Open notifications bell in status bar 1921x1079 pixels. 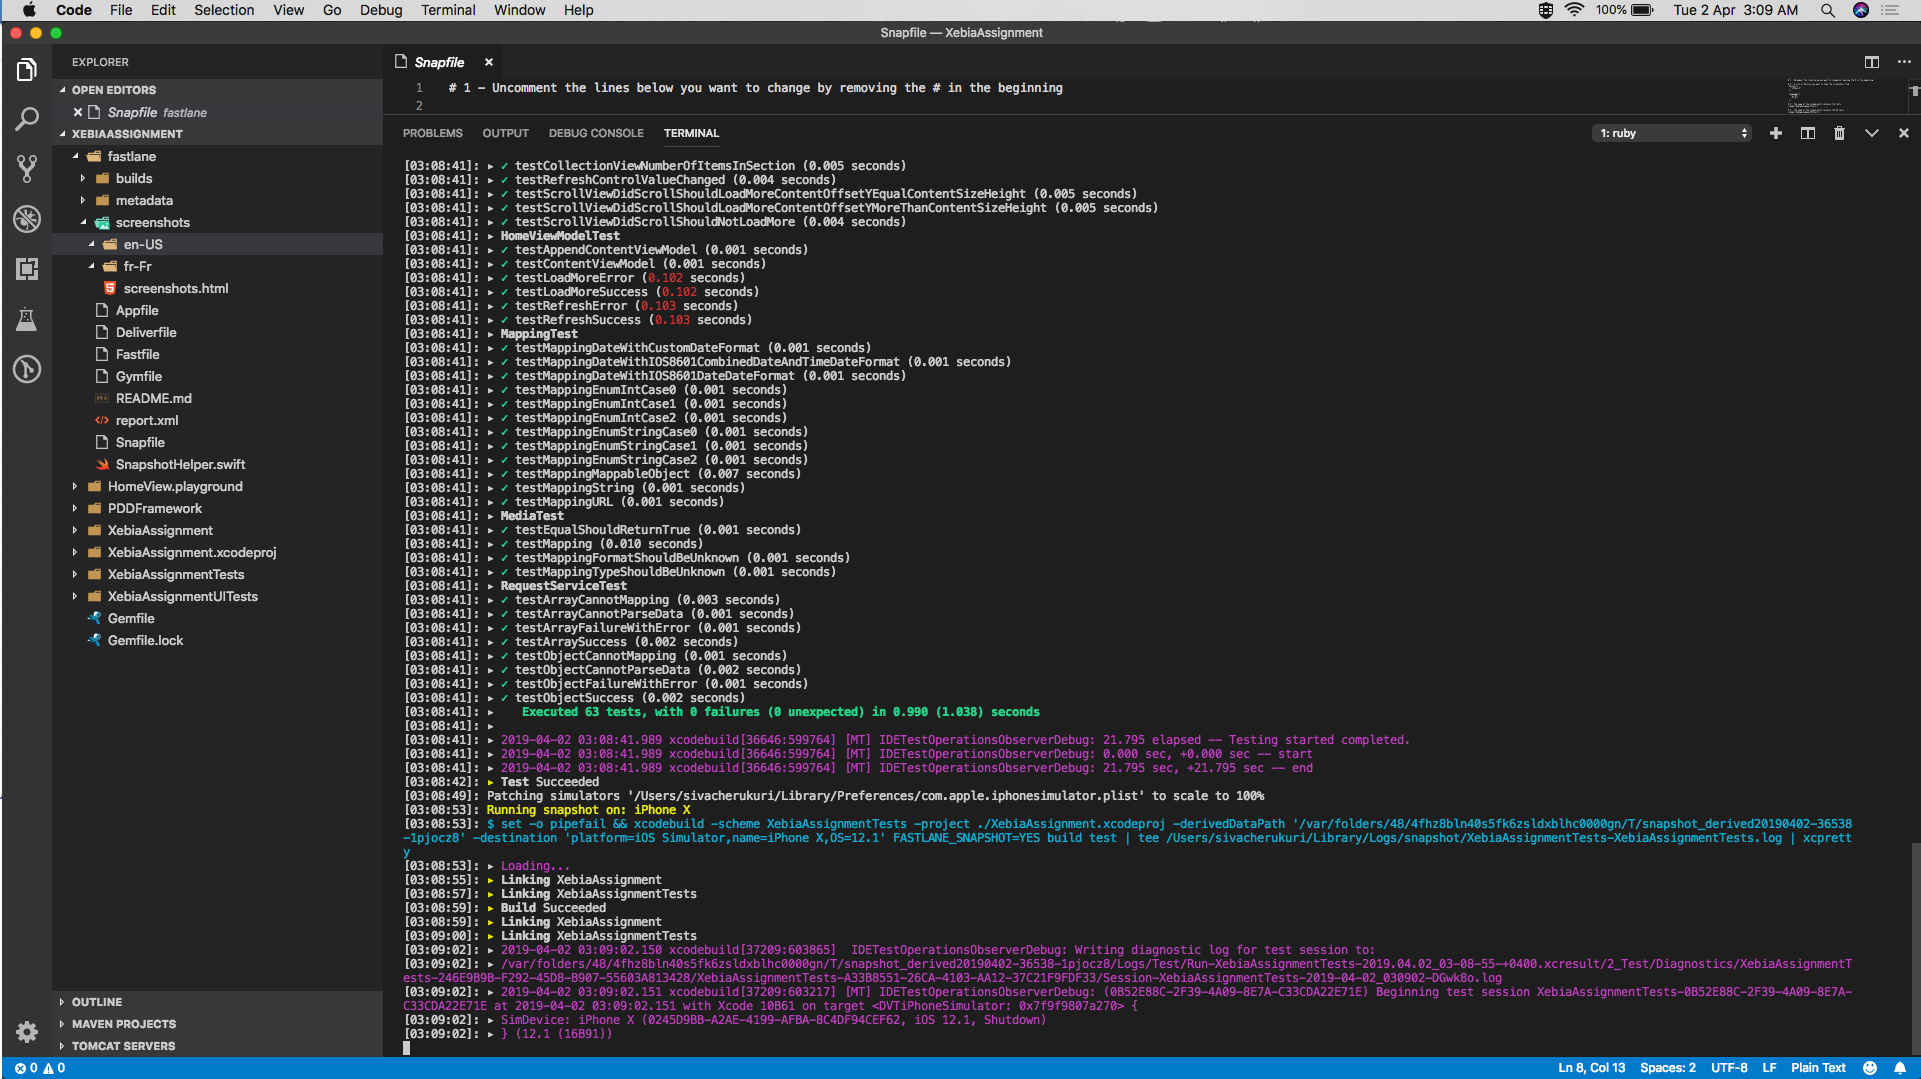(1900, 1068)
